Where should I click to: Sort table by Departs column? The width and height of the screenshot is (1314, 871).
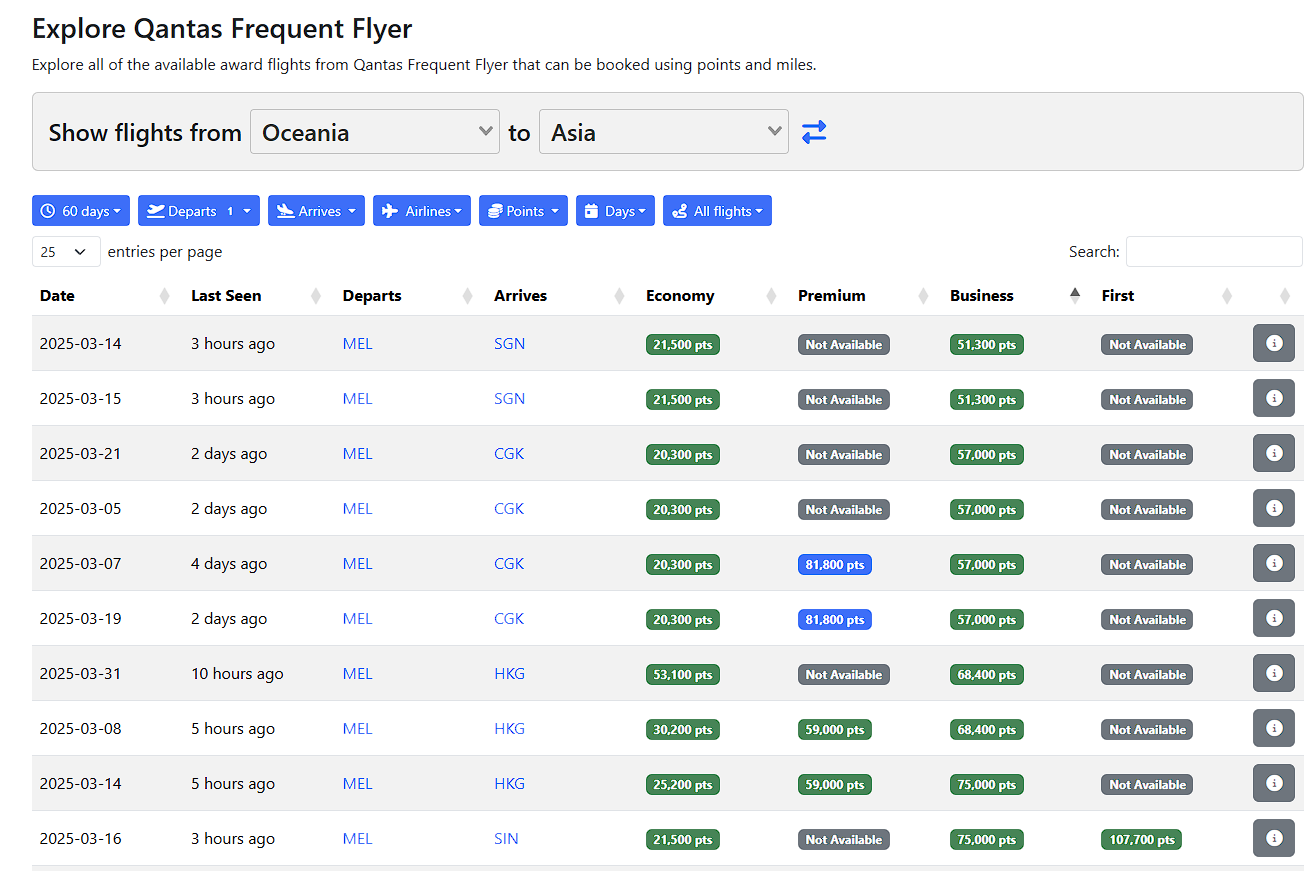[410, 295]
